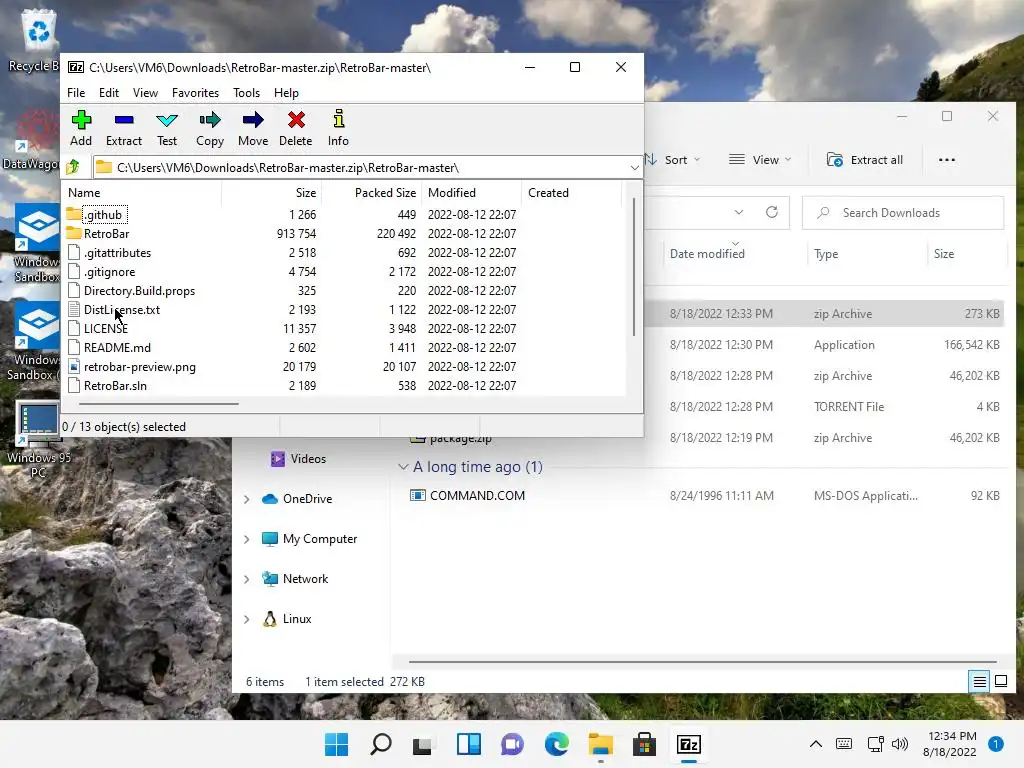Open Recycle Bin desktop icon
The height and width of the screenshot is (768, 1024).
(x=37, y=40)
